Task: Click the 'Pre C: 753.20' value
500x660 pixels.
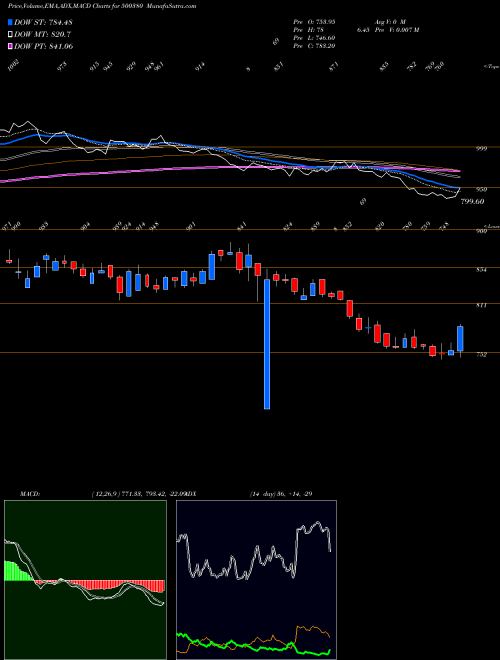Action: (x=314, y=46)
